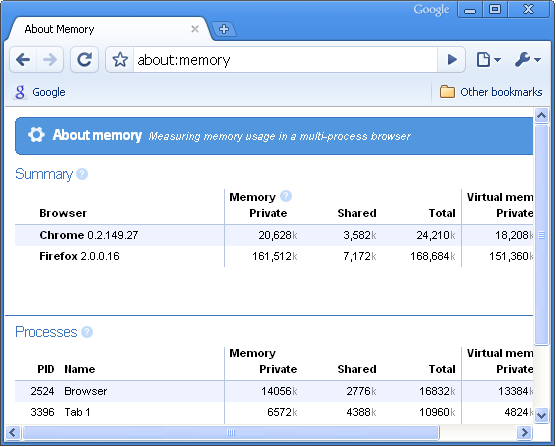
Task: Close the Chrome window
Action: 528,10
